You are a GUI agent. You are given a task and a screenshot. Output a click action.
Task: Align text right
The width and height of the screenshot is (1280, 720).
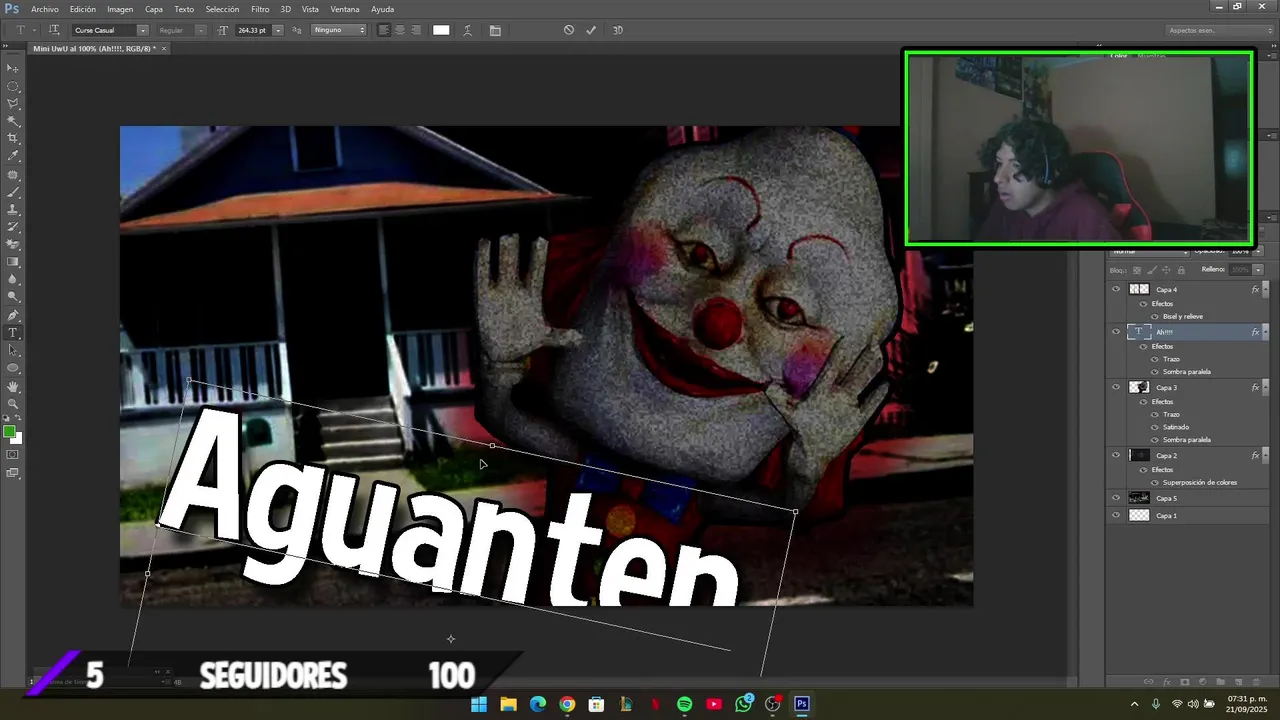coord(416,30)
